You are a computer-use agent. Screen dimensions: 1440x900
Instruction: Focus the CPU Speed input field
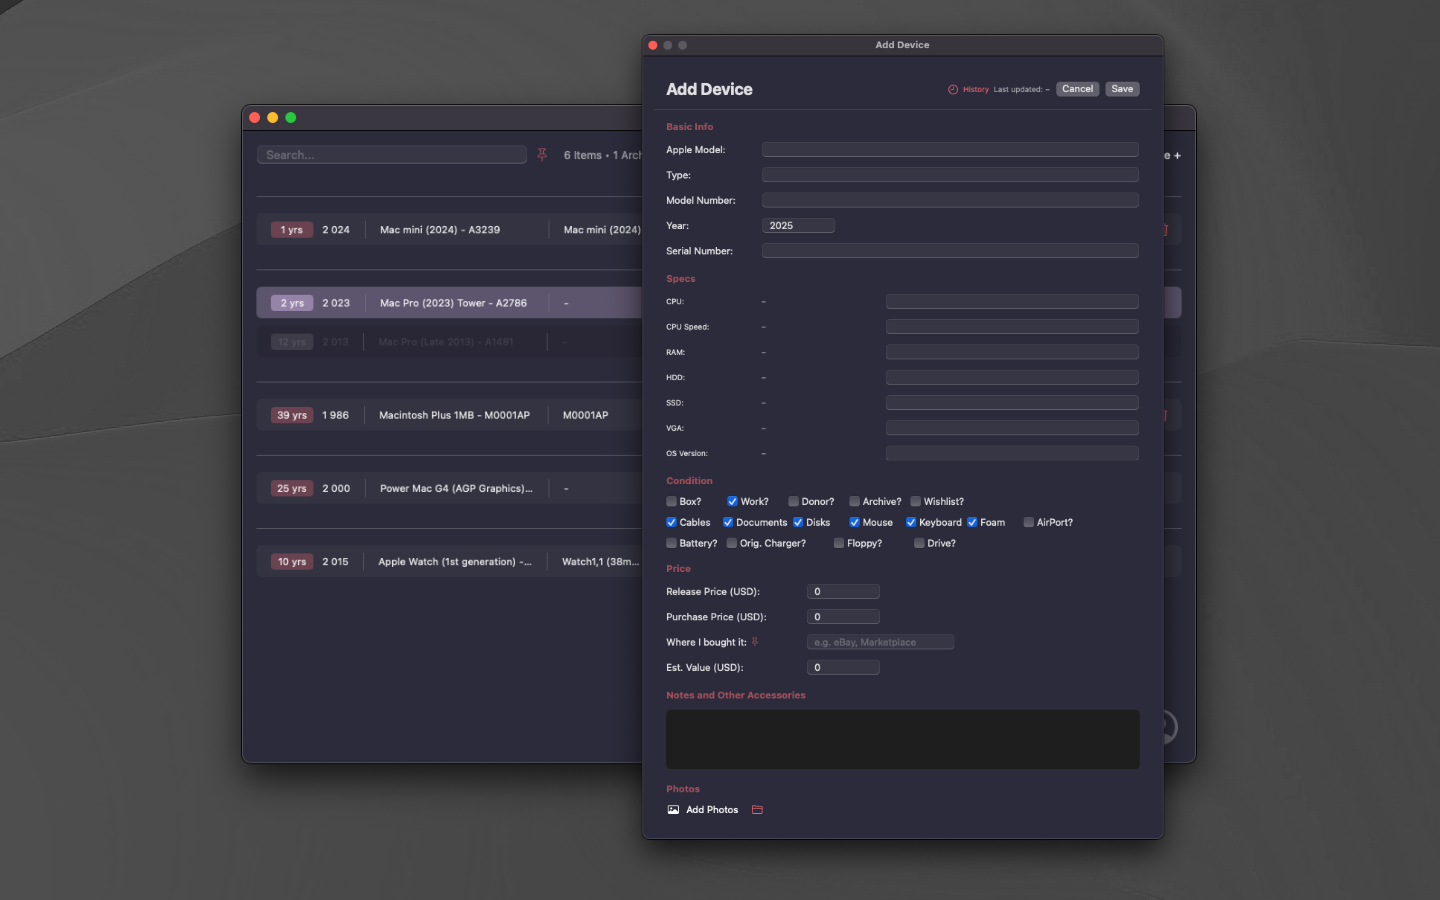1012,327
